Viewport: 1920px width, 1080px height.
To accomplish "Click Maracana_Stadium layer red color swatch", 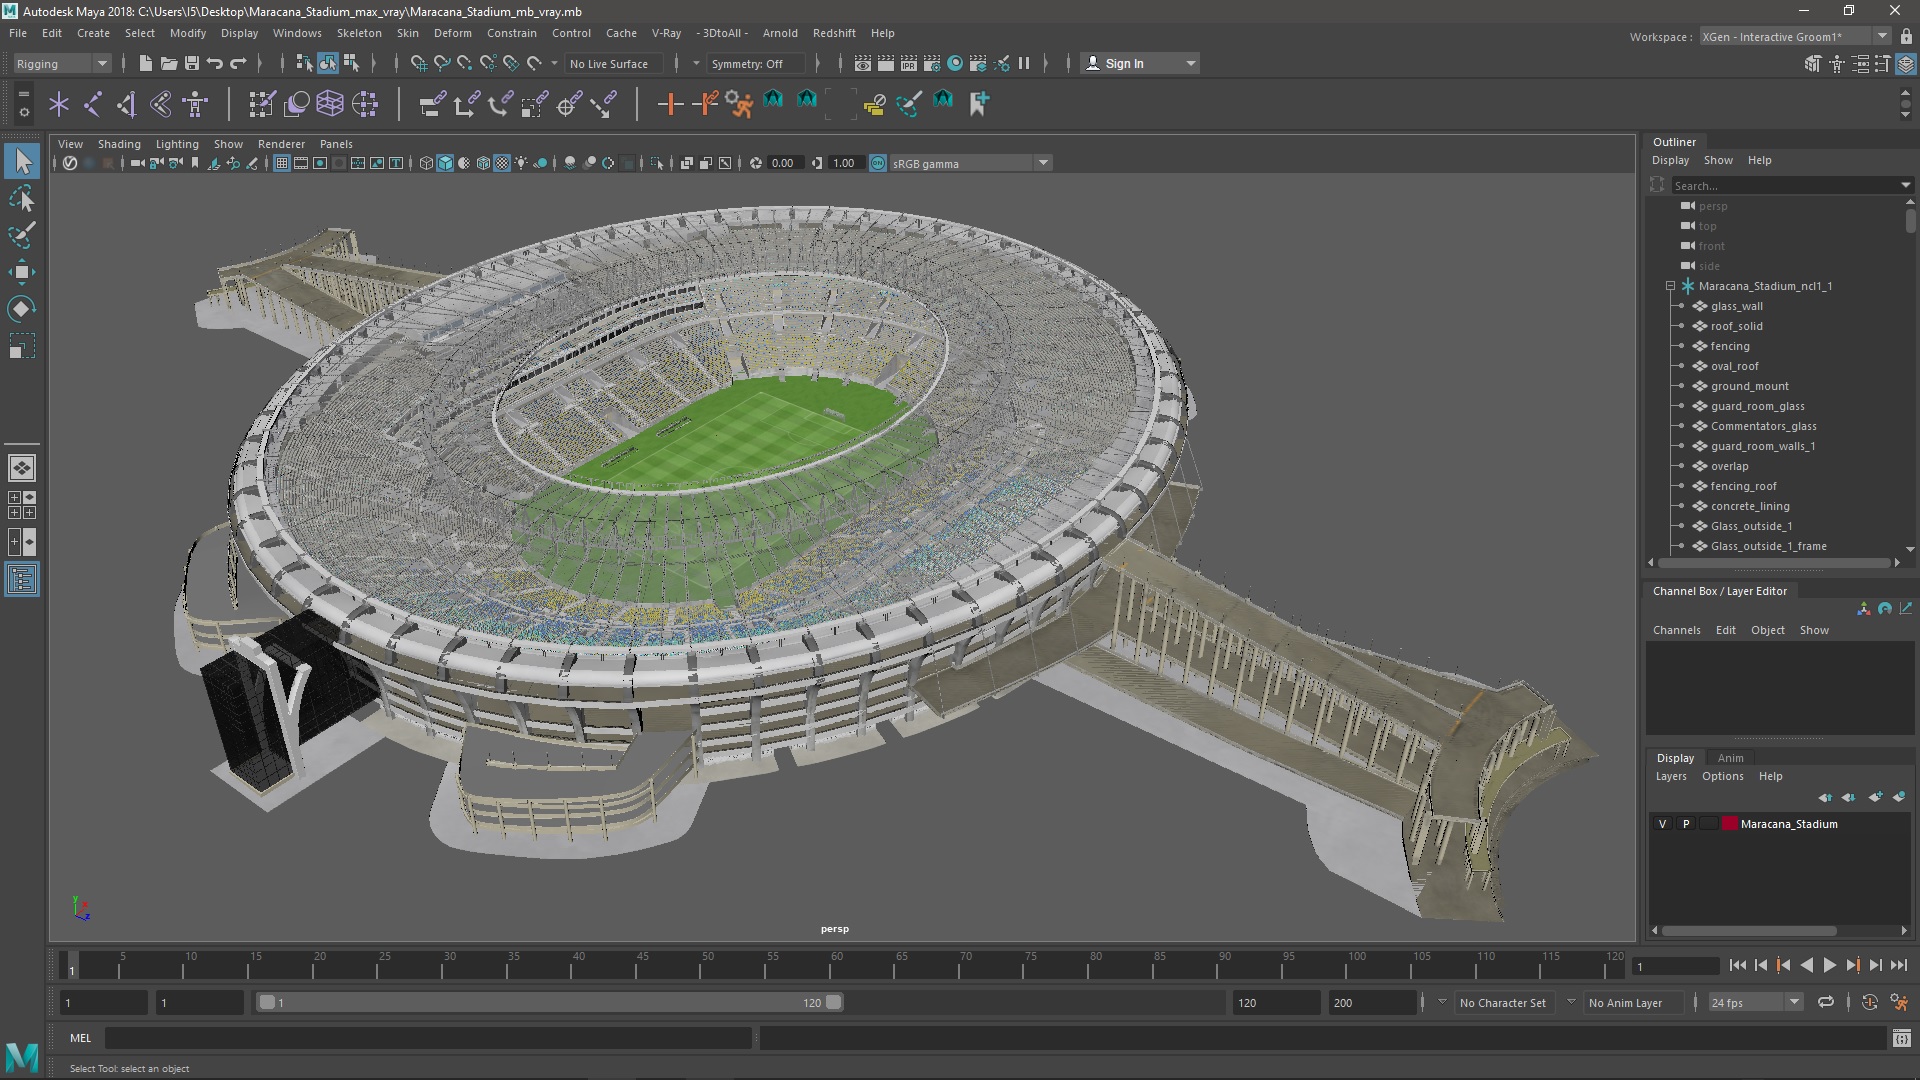I will (1730, 824).
